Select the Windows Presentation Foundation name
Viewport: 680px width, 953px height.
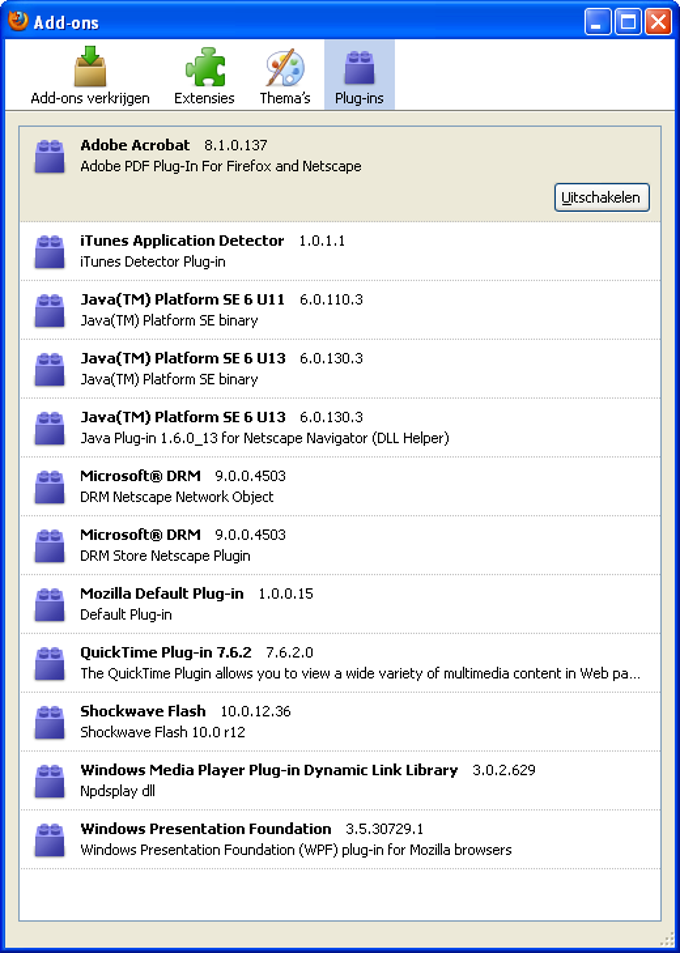point(205,829)
